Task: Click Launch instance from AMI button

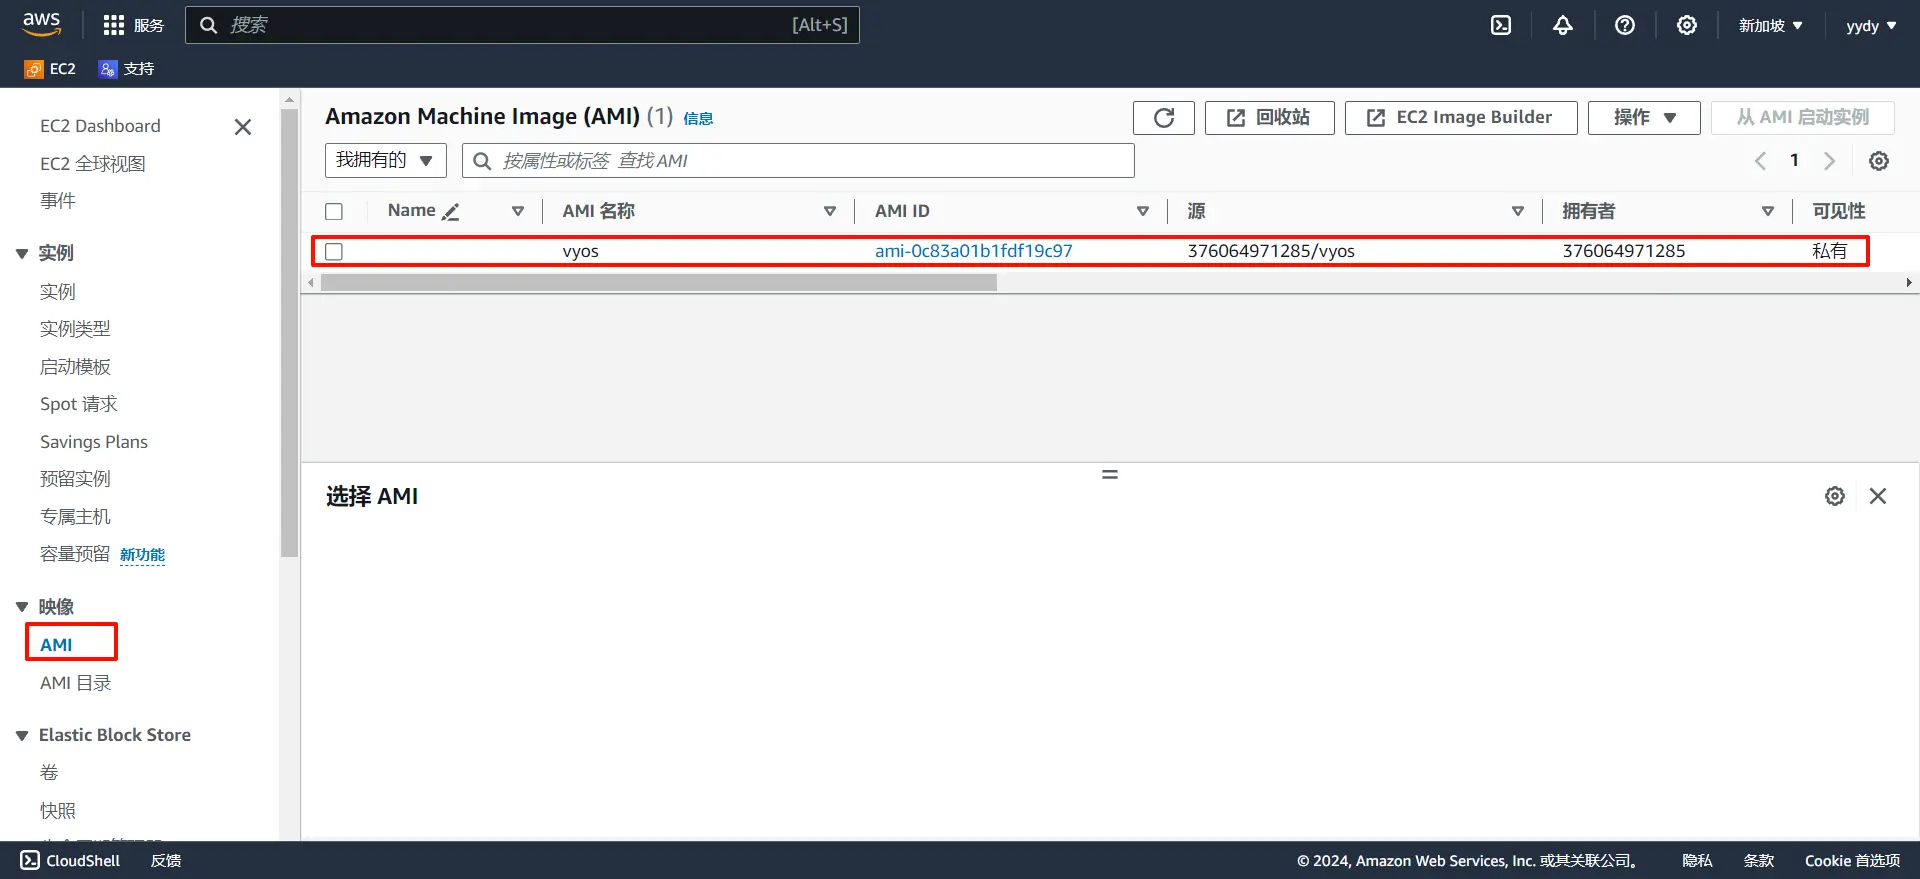Action: click(1803, 118)
